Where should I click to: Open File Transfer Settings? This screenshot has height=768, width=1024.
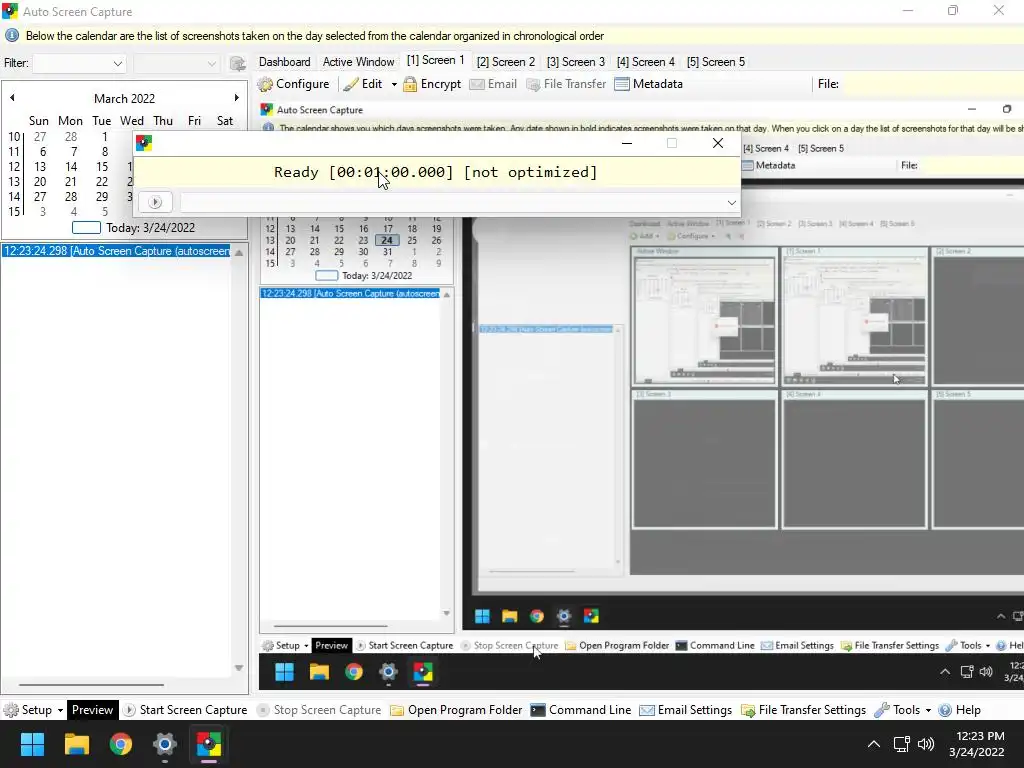[x=803, y=710]
